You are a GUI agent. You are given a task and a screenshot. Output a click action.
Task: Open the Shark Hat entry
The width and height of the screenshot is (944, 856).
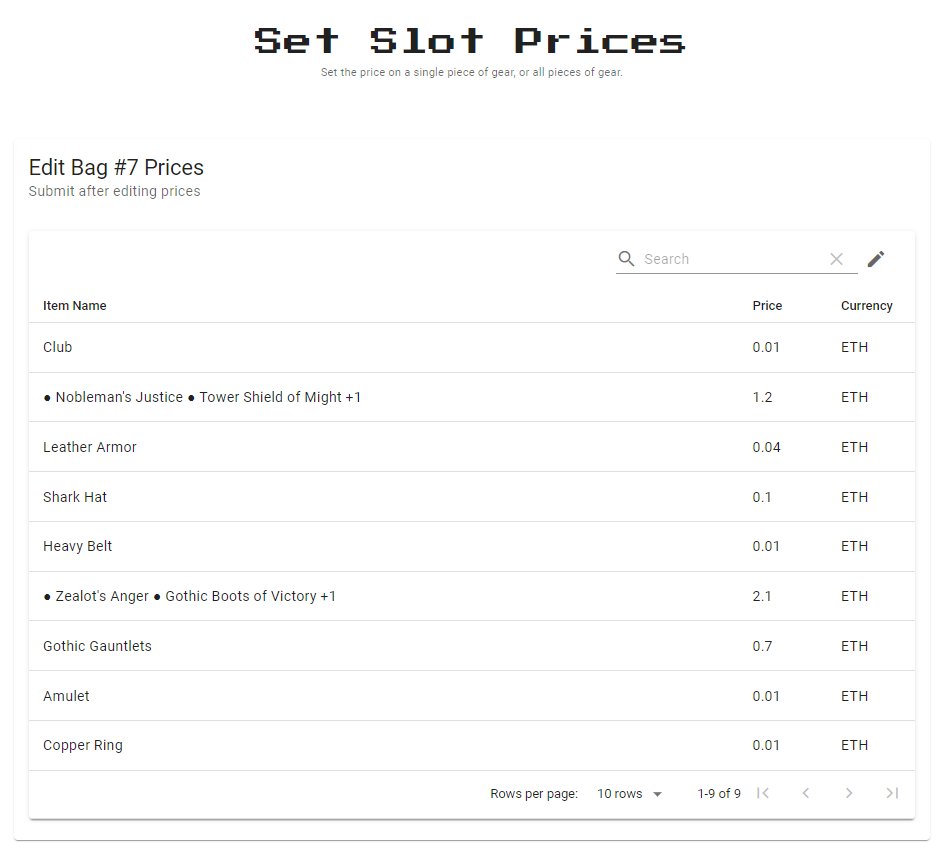tap(75, 496)
